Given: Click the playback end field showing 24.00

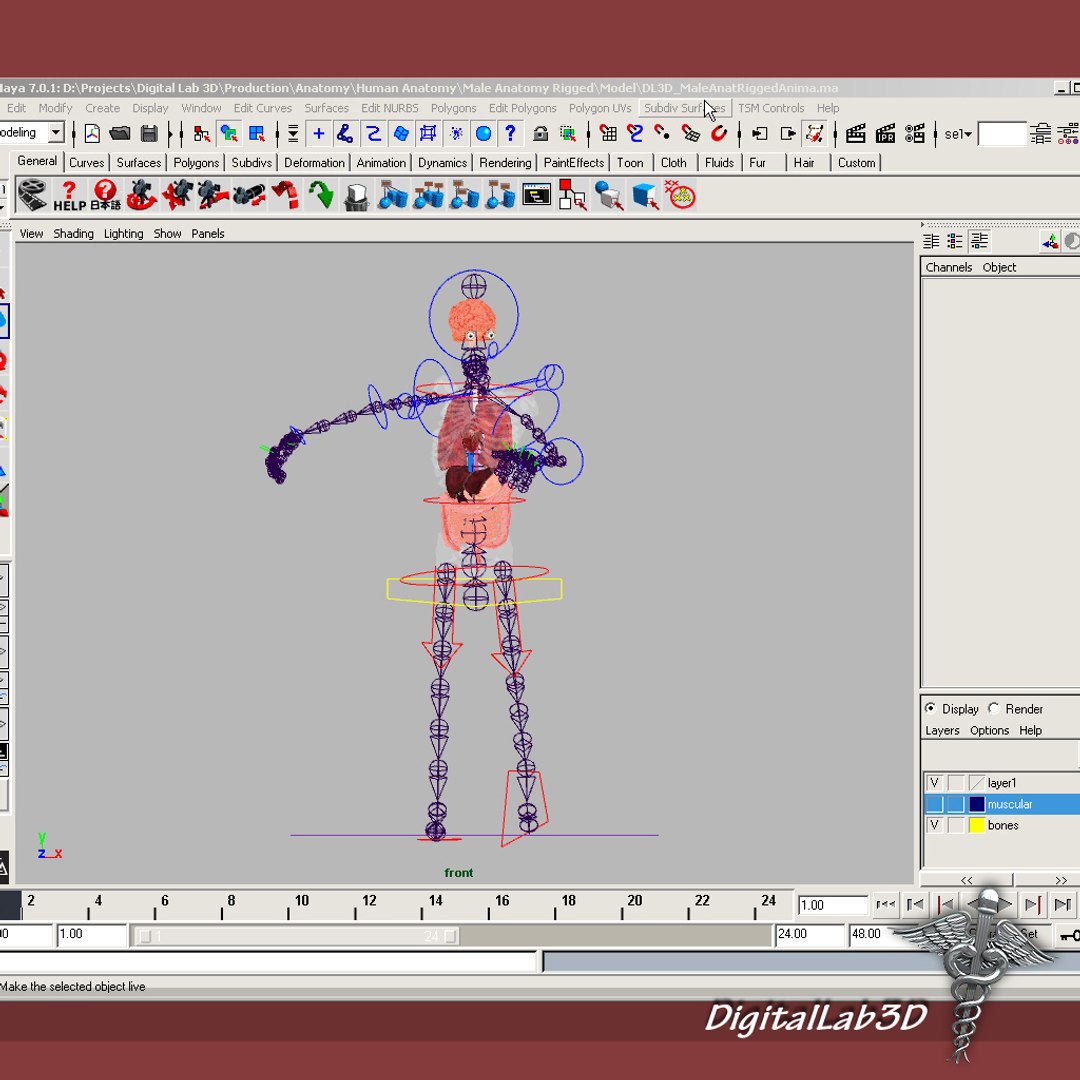Looking at the screenshot, I should tap(809, 934).
